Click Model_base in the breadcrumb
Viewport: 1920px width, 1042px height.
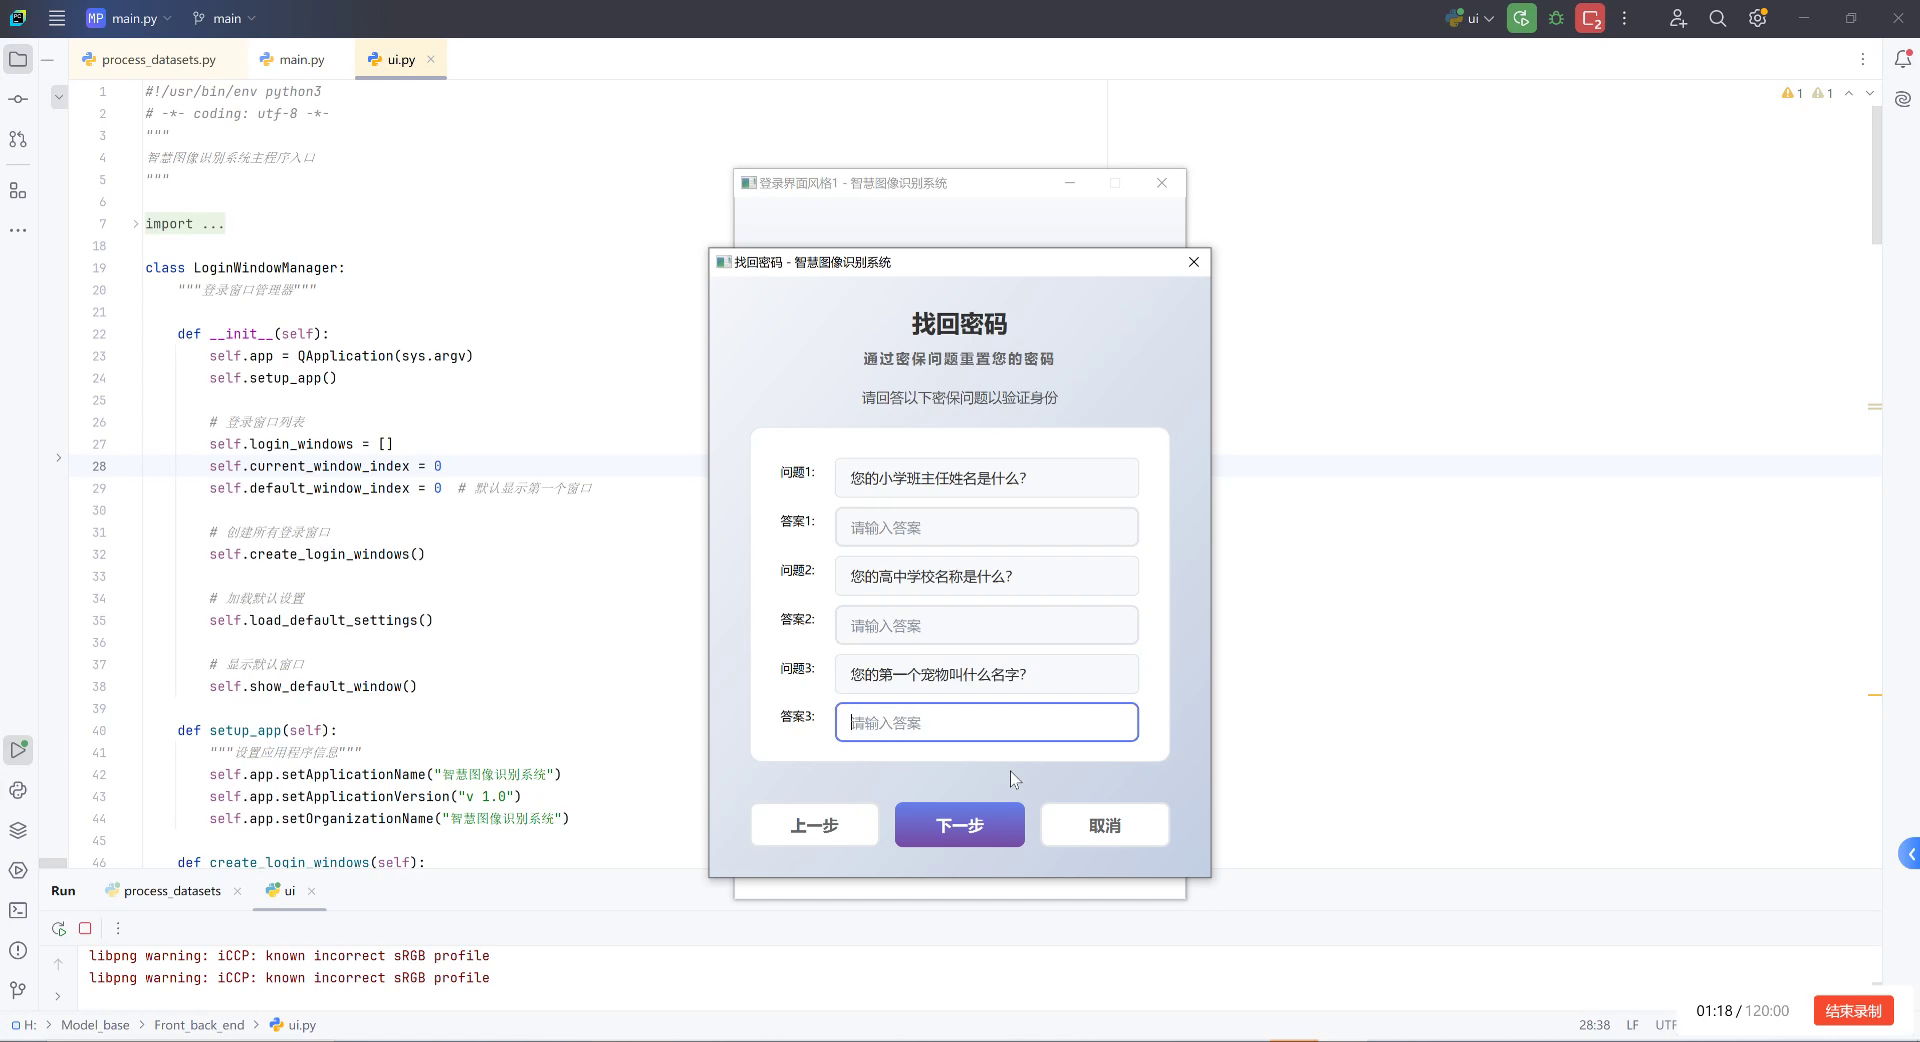pos(95,1025)
